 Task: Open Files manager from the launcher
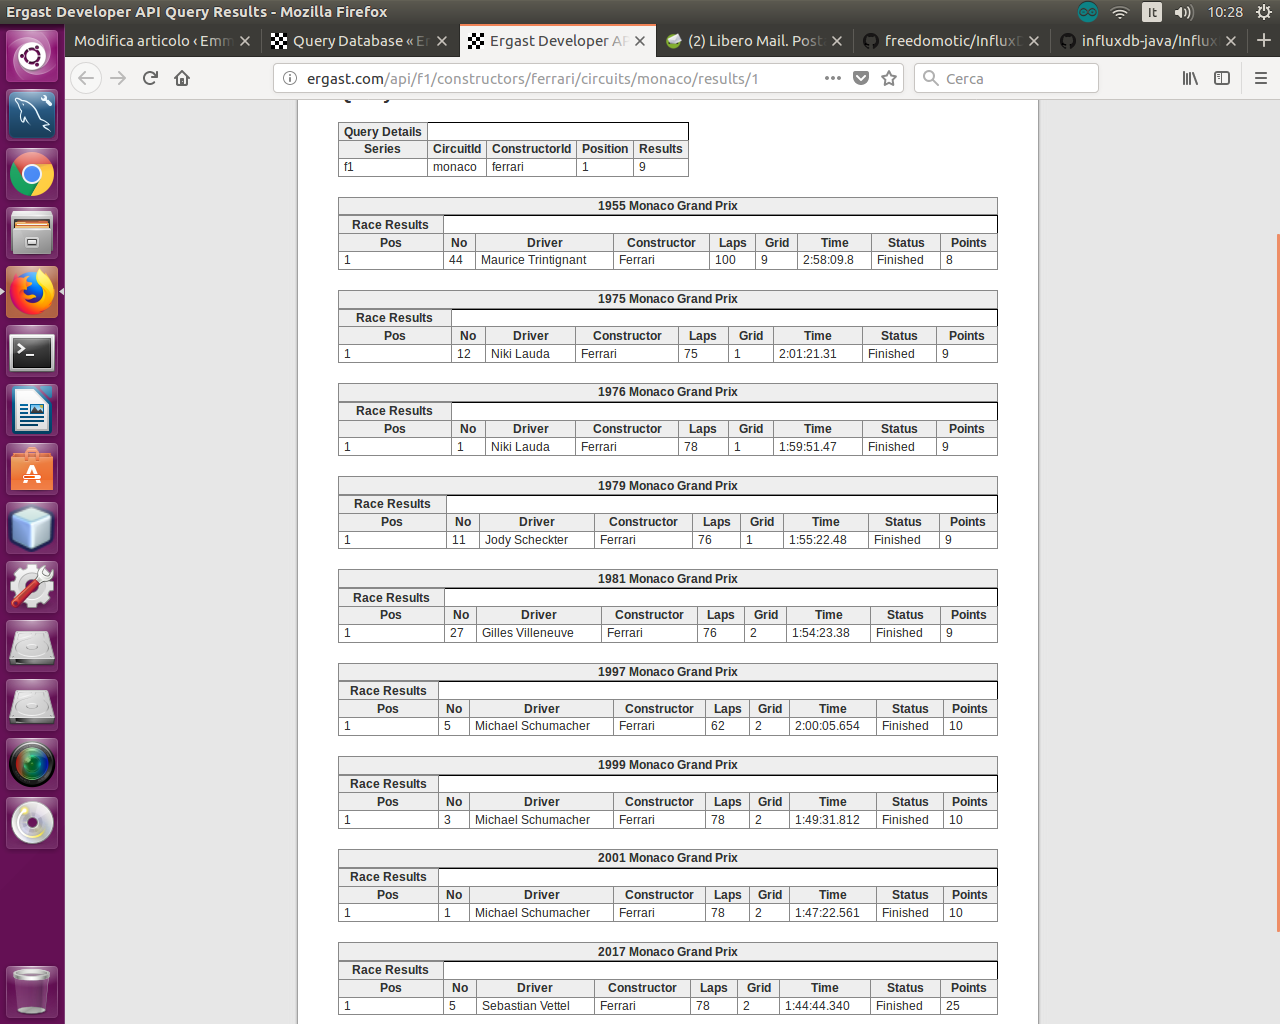pyautogui.click(x=32, y=233)
